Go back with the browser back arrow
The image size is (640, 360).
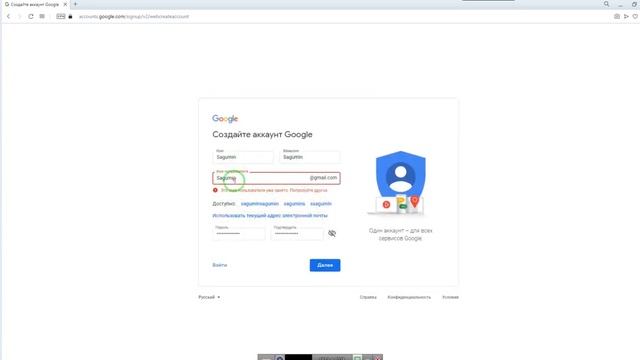[x=8, y=16]
